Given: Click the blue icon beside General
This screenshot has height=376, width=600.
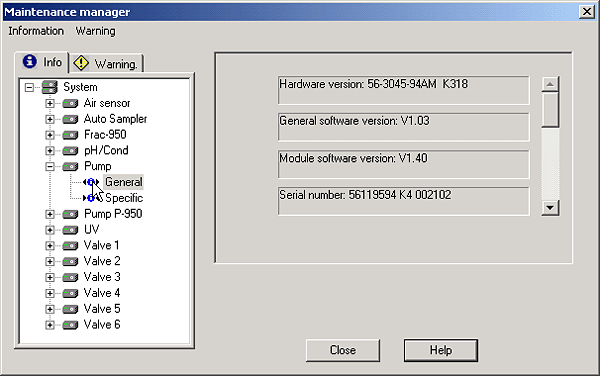Looking at the screenshot, I should [x=91, y=182].
